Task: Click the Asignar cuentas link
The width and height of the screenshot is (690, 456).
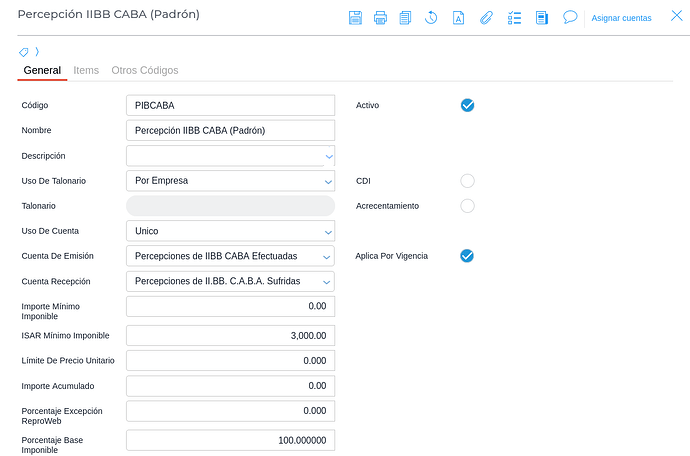Action: 621,18
